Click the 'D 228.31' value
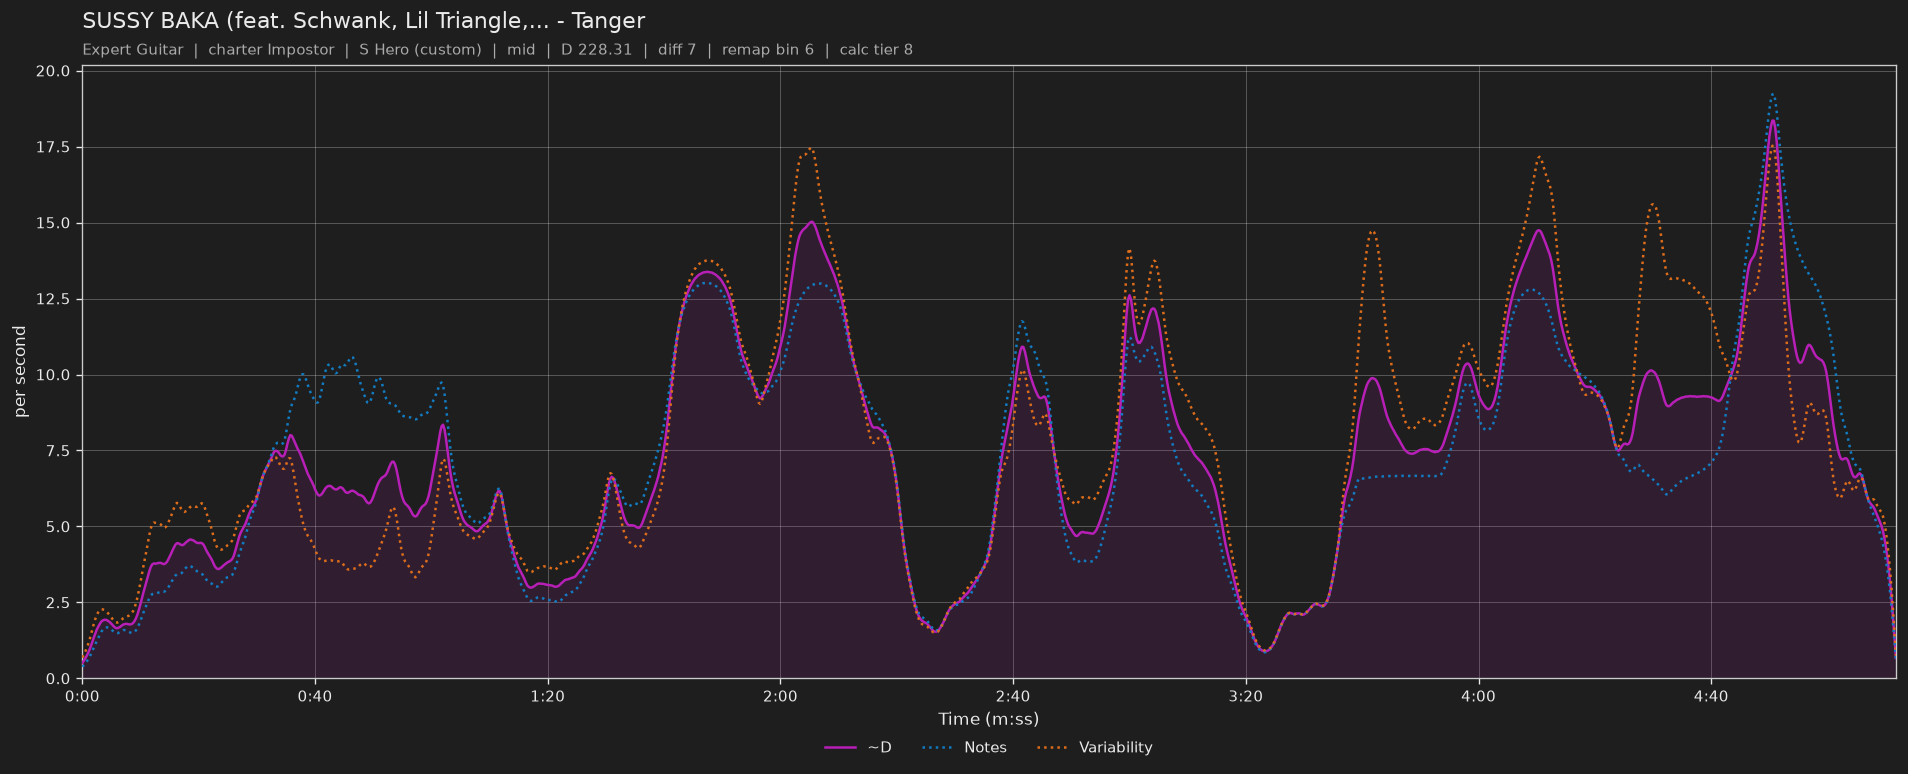The height and width of the screenshot is (774, 1908). click(596, 50)
